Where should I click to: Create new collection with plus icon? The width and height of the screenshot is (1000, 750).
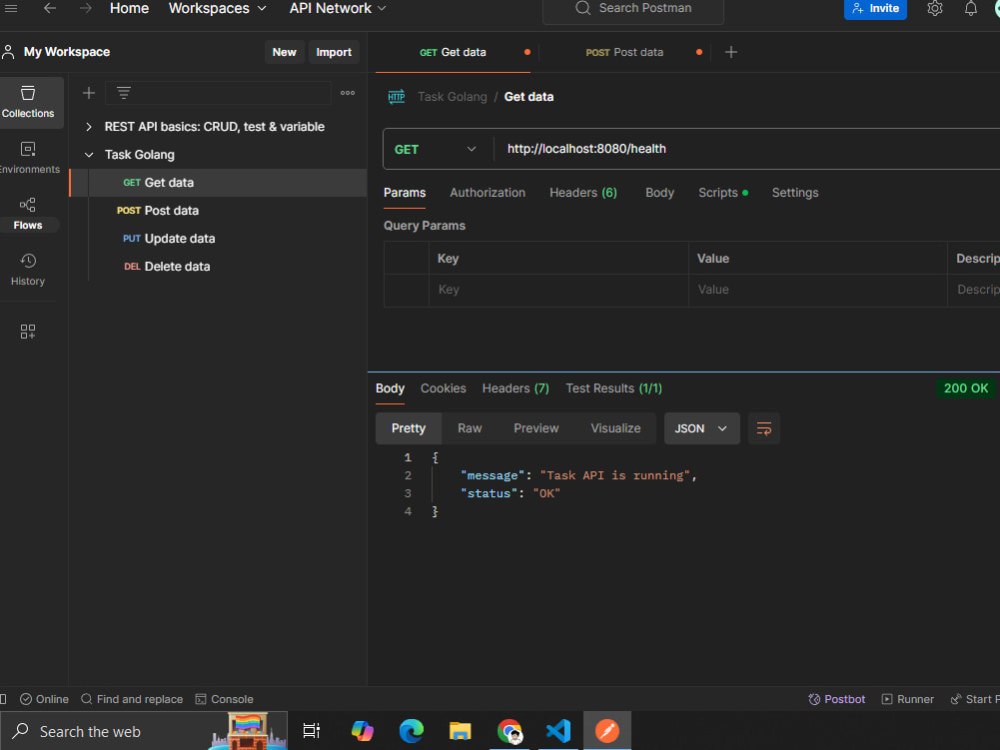(x=89, y=93)
